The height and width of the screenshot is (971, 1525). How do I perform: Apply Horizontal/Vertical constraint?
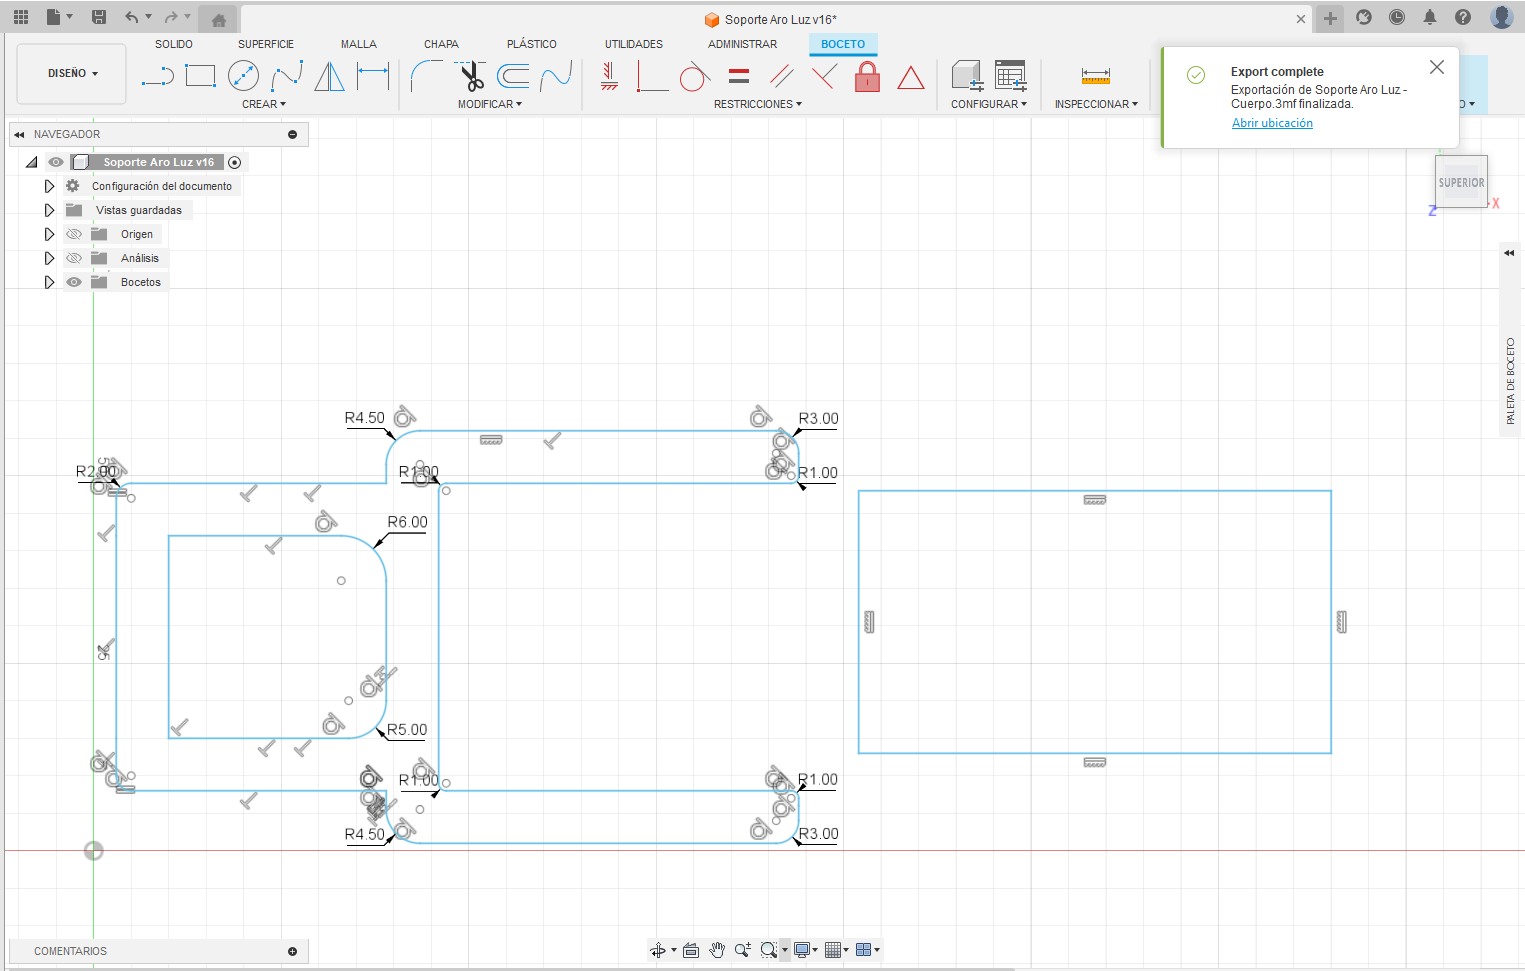coord(609,76)
